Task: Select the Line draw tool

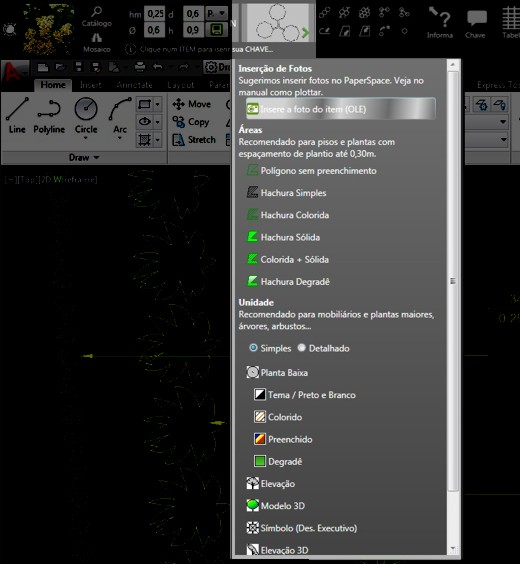Action: 17,115
